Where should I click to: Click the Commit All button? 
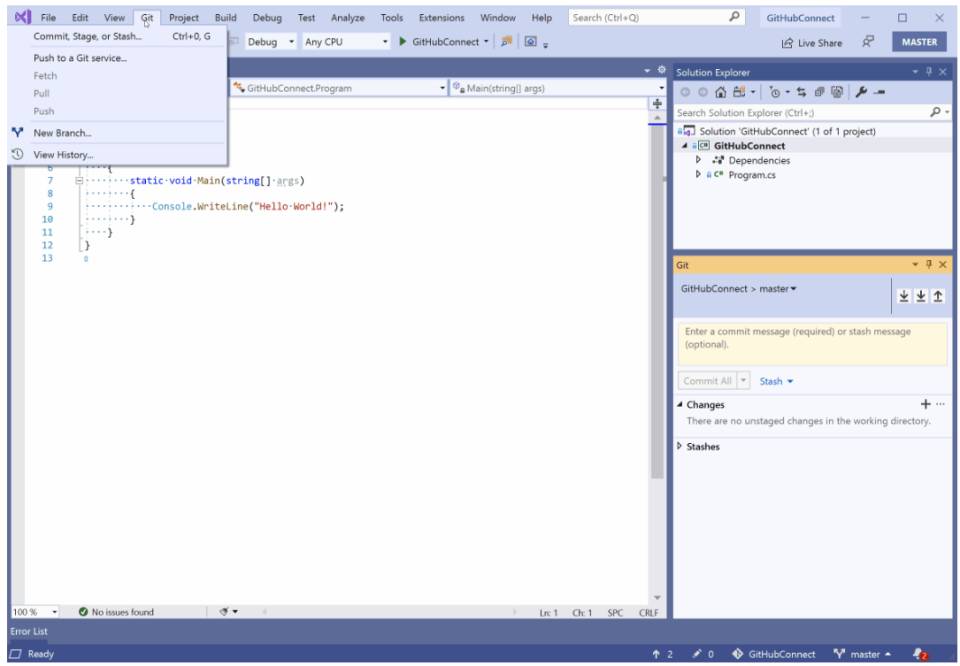(x=707, y=381)
